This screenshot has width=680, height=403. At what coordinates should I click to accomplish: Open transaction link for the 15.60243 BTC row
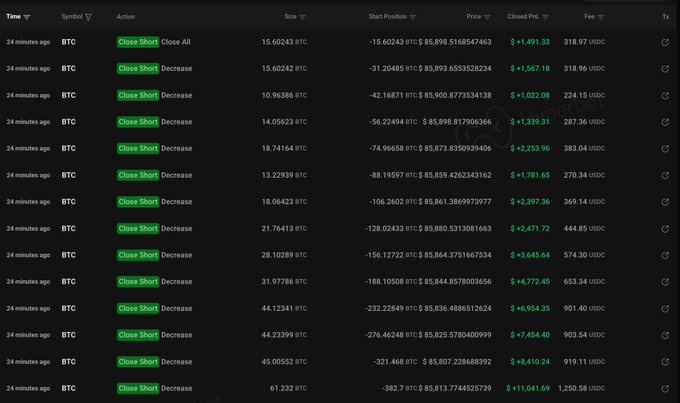tap(665, 42)
